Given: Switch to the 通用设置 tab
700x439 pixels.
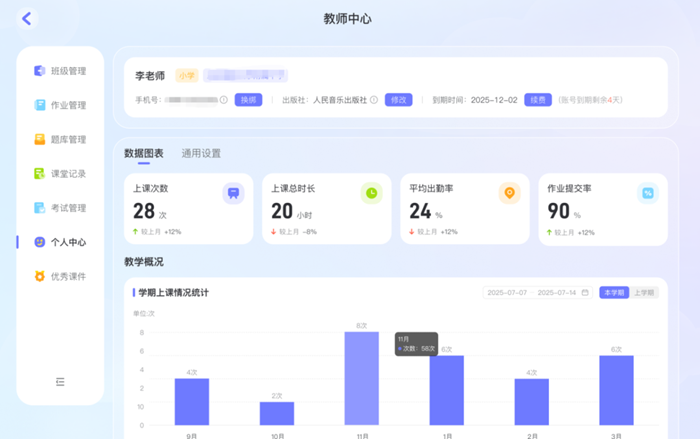Looking at the screenshot, I should pyautogui.click(x=201, y=154).
